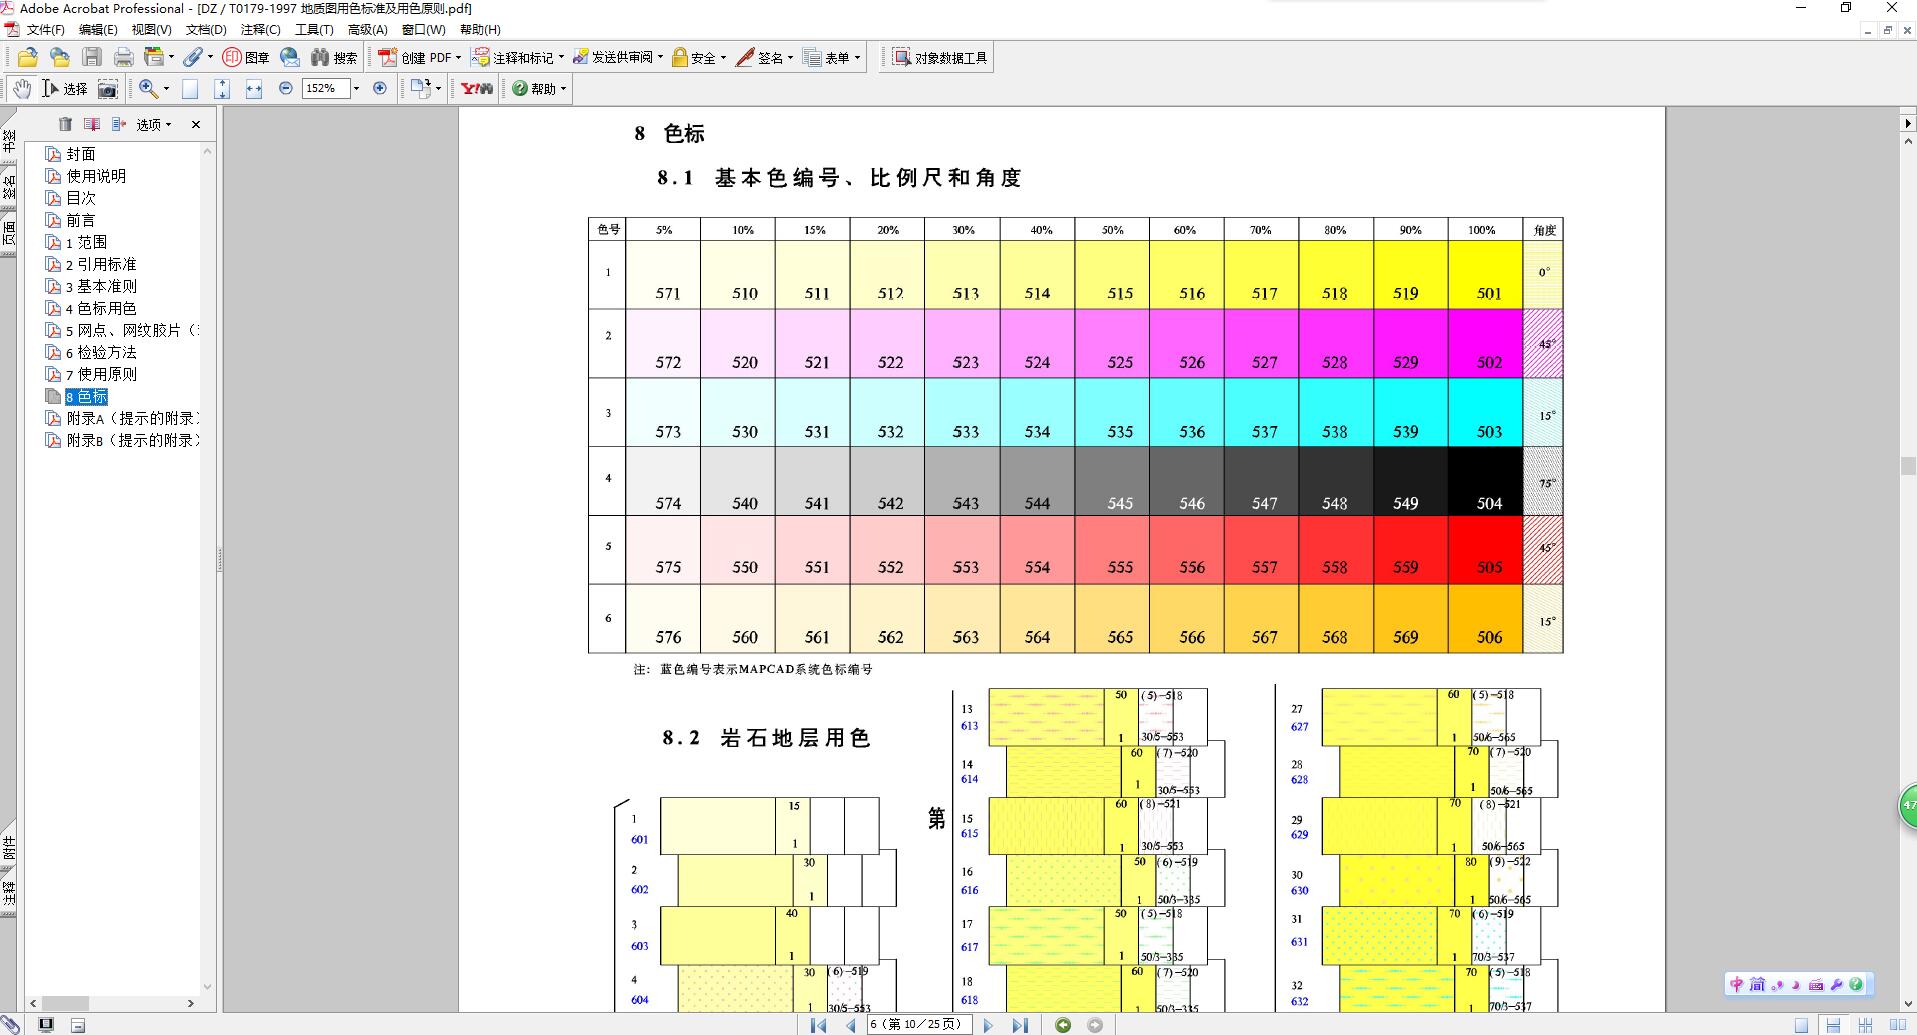Click the magenta 502 color cell

pos(1485,344)
